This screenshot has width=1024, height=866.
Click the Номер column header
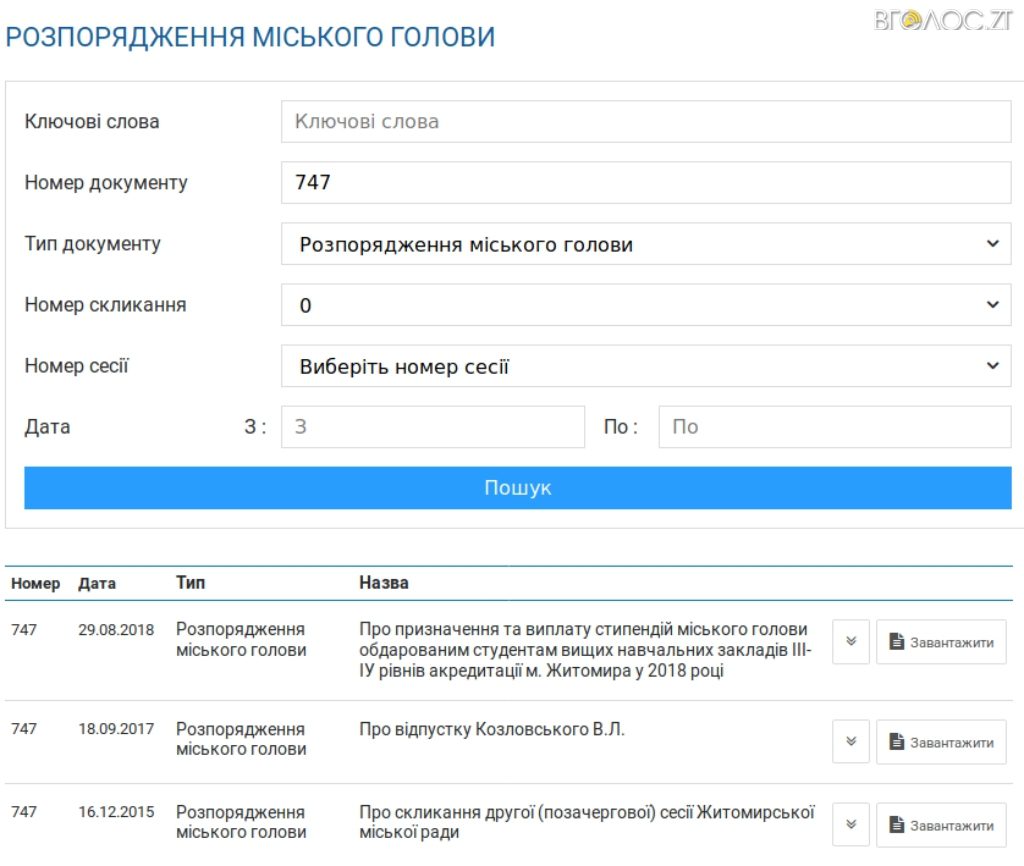point(35,583)
